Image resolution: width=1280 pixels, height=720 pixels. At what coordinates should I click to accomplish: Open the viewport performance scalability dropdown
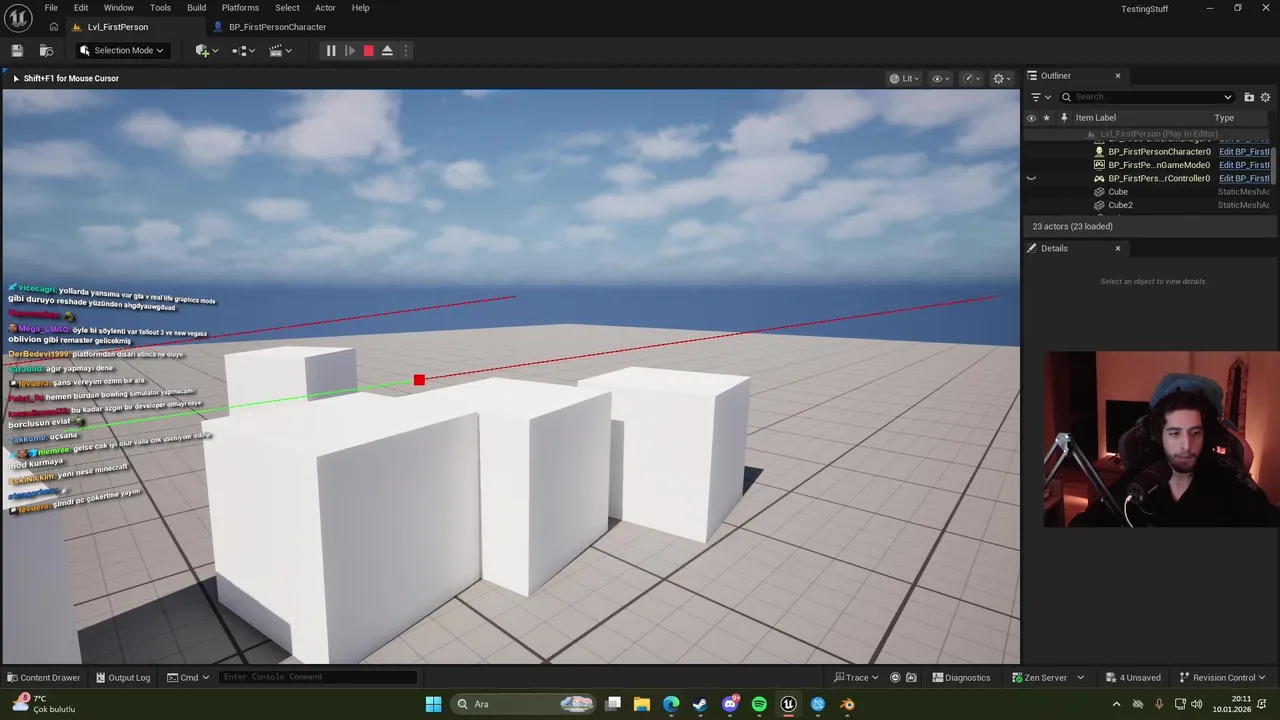[970, 78]
